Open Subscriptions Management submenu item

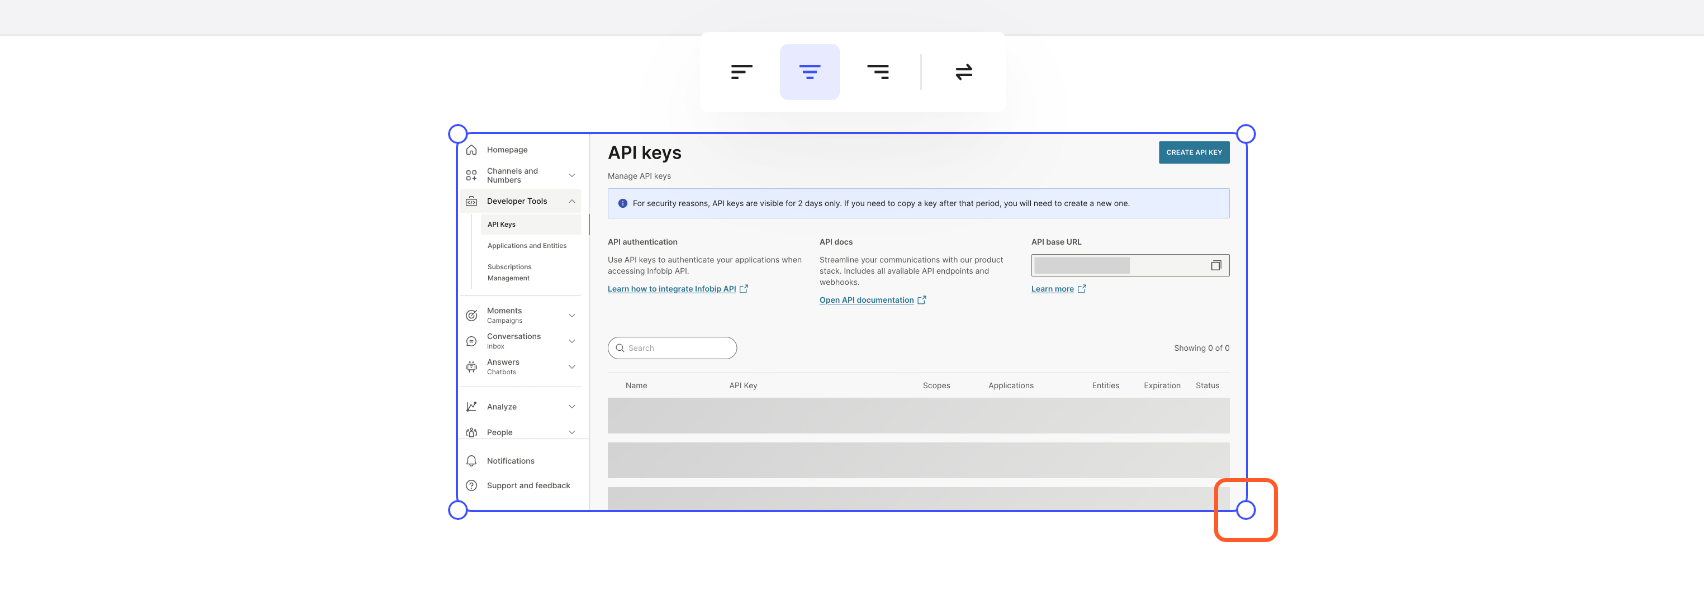(x=509, y=272)
